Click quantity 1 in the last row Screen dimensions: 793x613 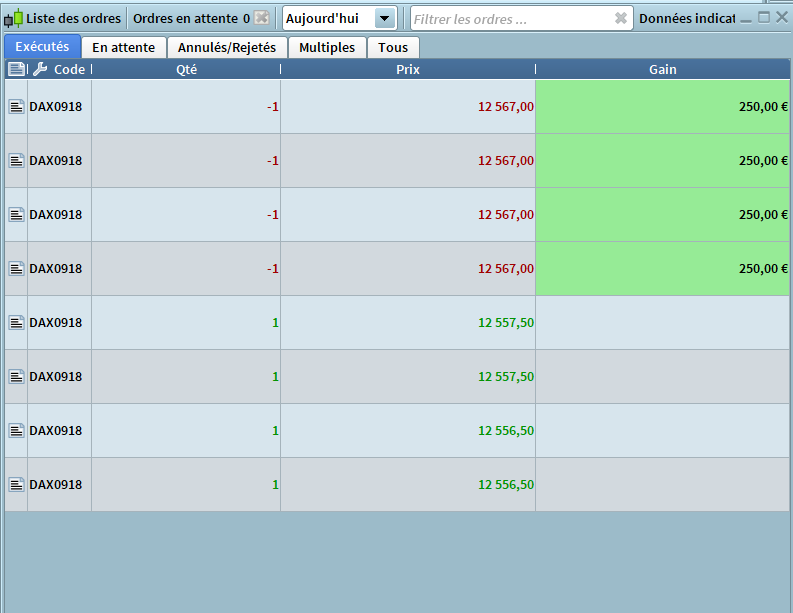276,485
